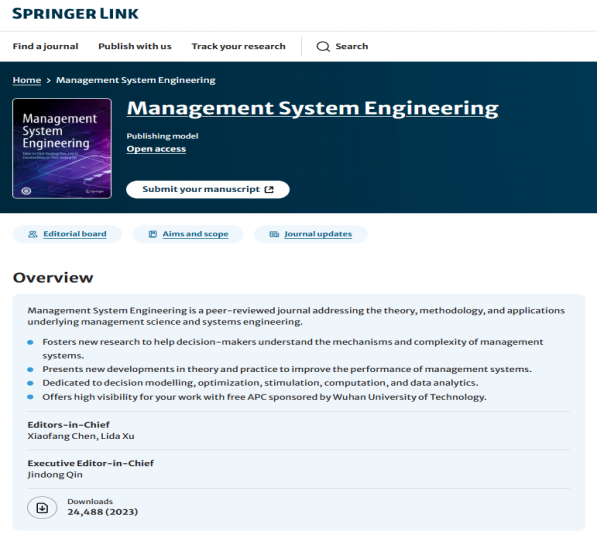
Task: Click the Management System Engineering title link
Action: [313, 108]
